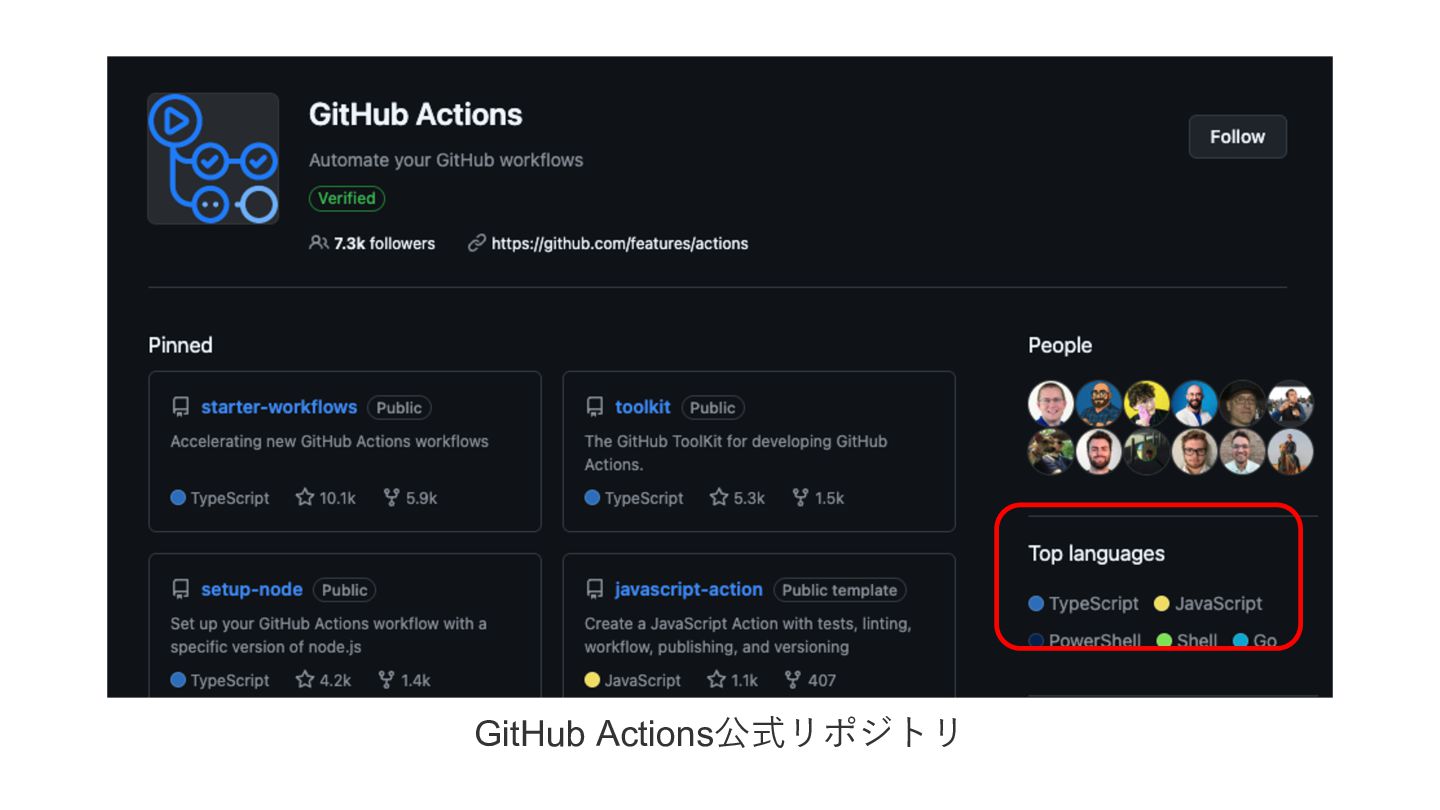Click the Follow button
The height and width of the screenshot is (810, 1440).
click(1237, 137)
